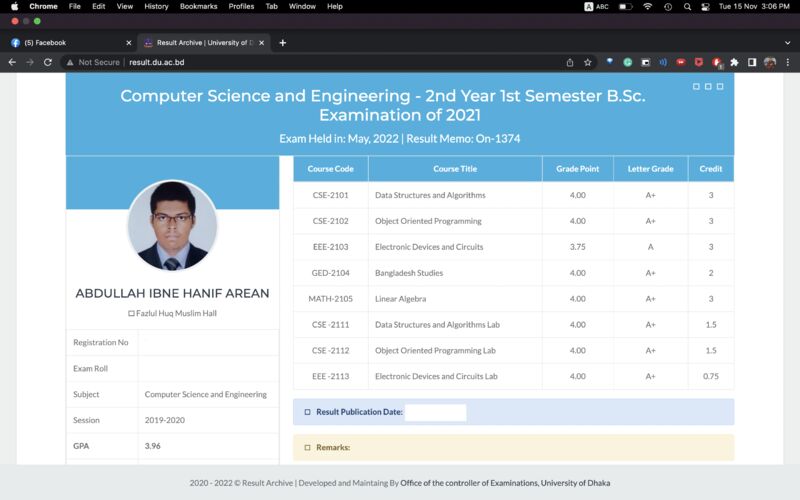Screen dimensions: 800x500
Task: Click the session value 2019-2020
Action: coord(164,420)
